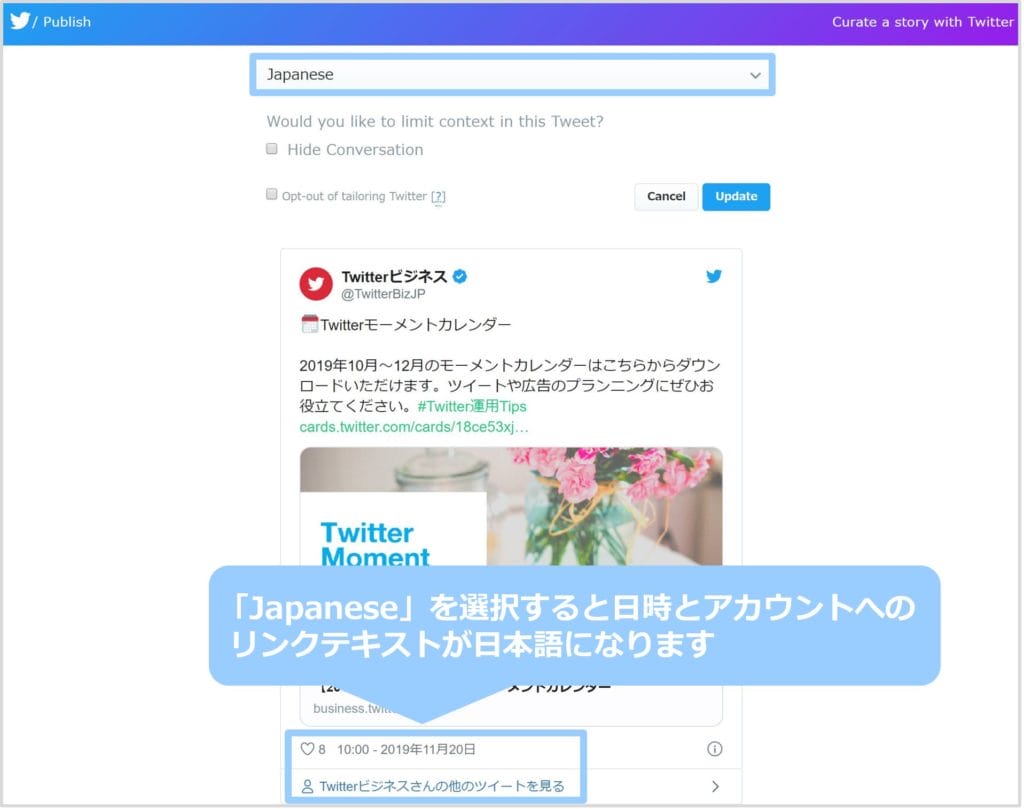Click the calendar emoji in tweet text
1024x809 pixels.
click(310, 324)
